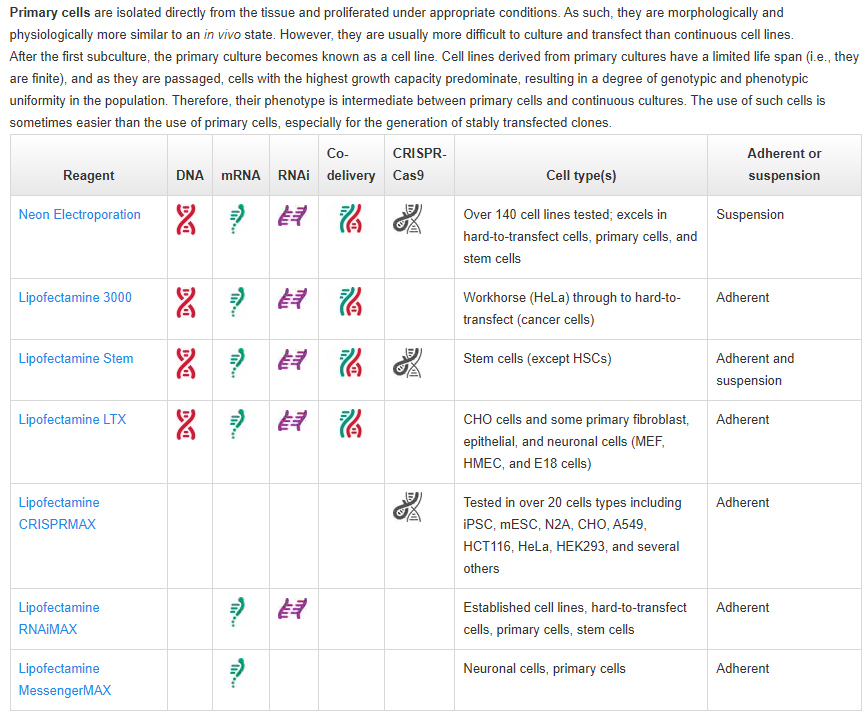Screen dimensions: 868x720
Task: Click the mRNA icon for Lipofectamine MessengerMAX
Action: click(x=237, y=673)
